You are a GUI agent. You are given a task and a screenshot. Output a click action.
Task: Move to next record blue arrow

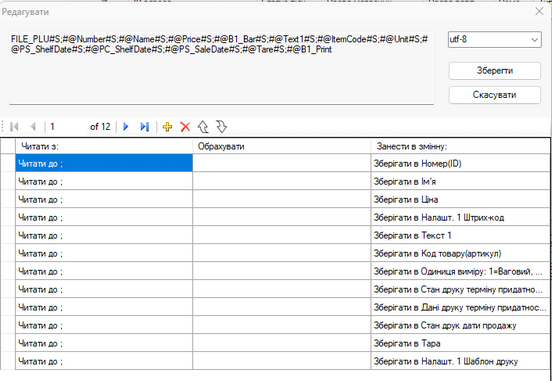tap(126, 127)
